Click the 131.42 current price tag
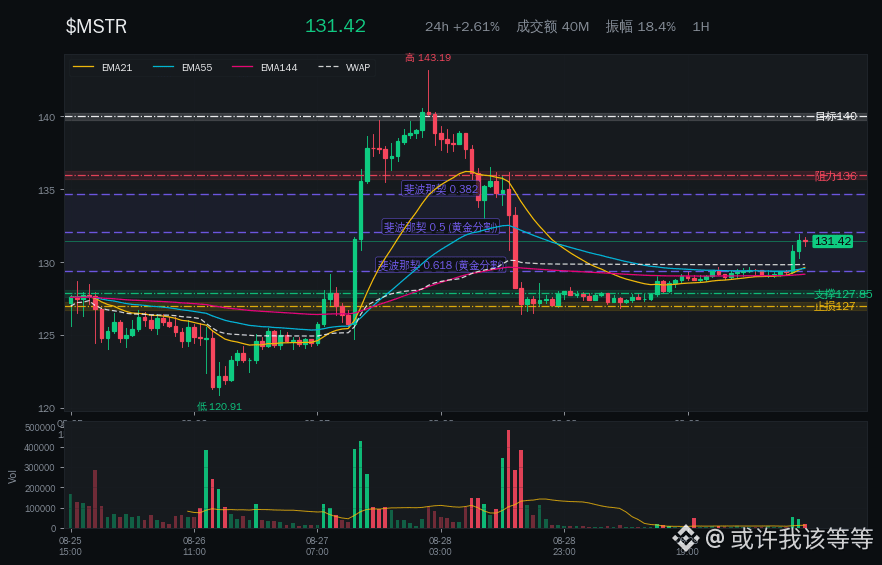The width and height of the screenshot is (882, 565). tap(832, 241)
